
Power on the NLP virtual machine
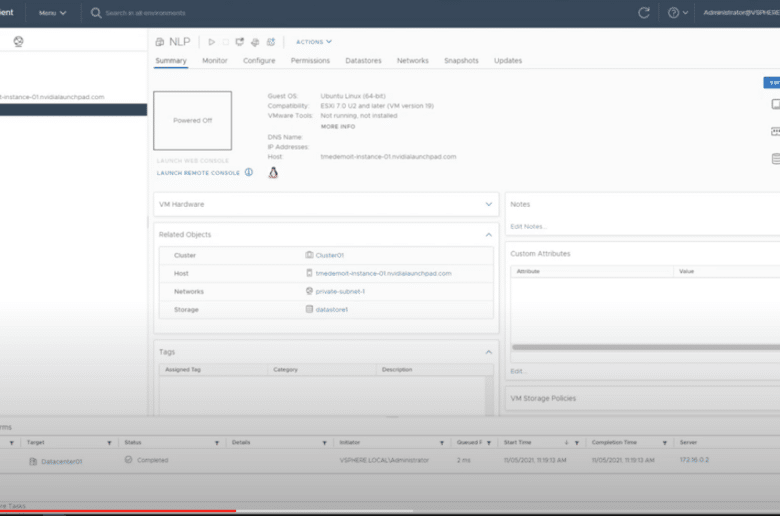tap(211, 42)
